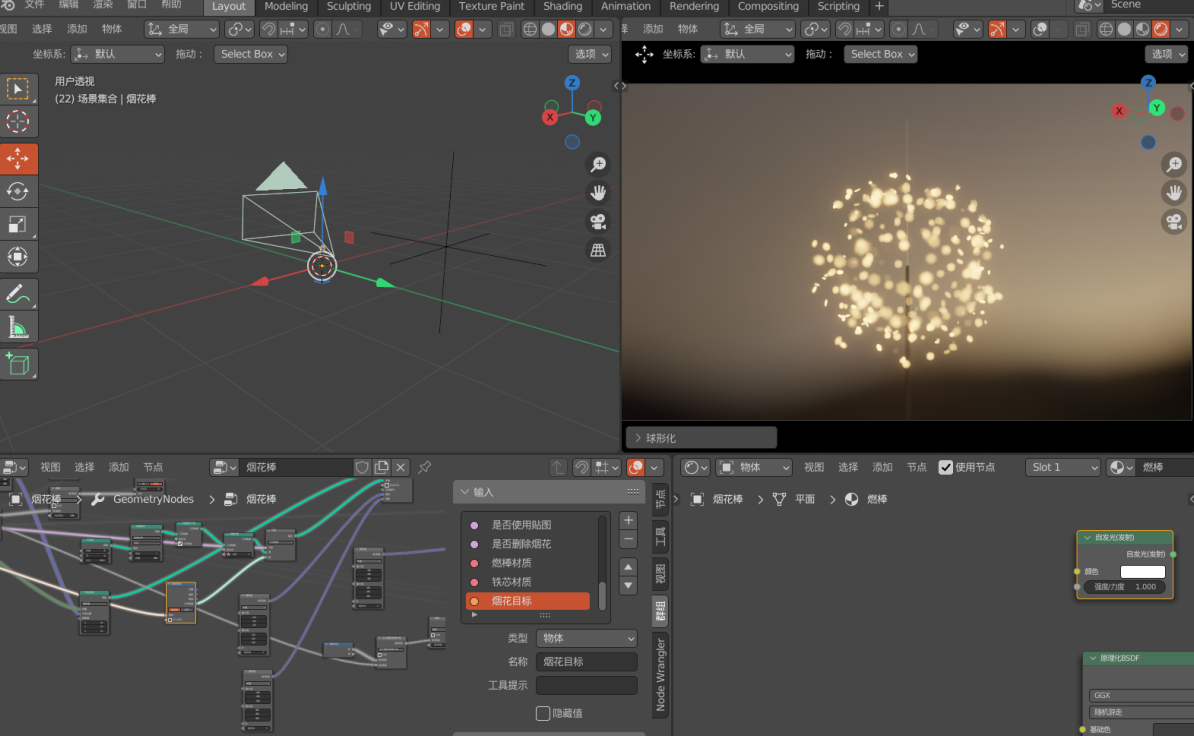The width and height of the screenshot is (1194, 736).
Task: Move input socket up with arrow
Action: tap(627, 567)
